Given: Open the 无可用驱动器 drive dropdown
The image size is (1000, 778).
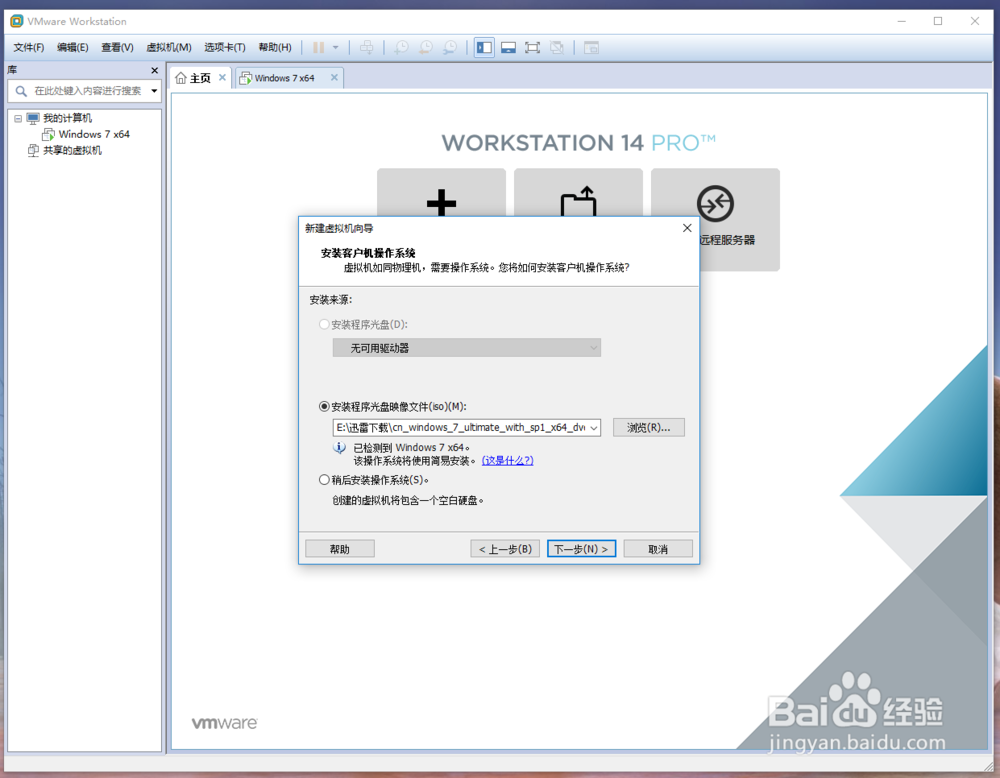Looking at the screenshot, I should click(467, 348).
